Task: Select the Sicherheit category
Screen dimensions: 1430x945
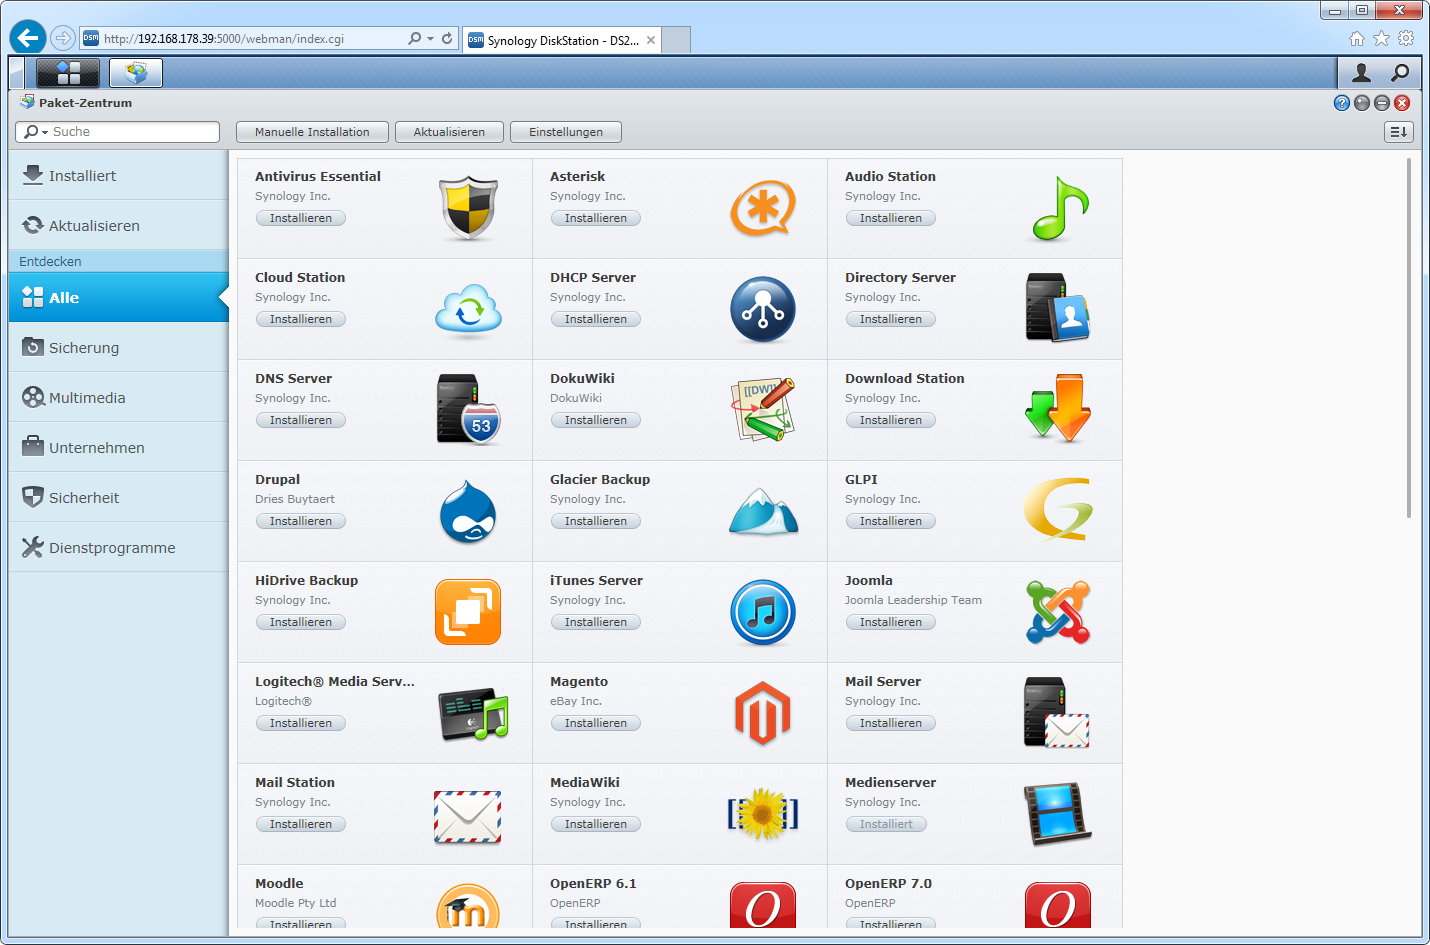Action: pyautogui.click(x=119, y=497)
